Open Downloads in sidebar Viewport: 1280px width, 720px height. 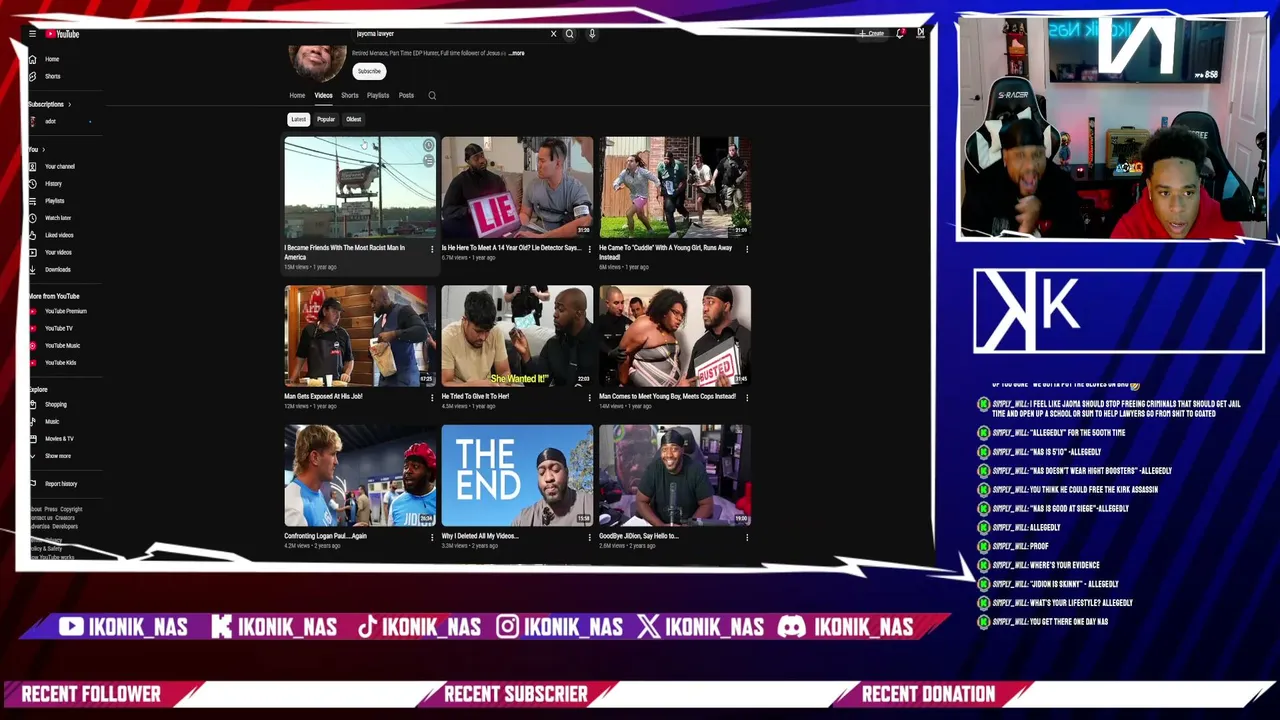click(57, 269)
